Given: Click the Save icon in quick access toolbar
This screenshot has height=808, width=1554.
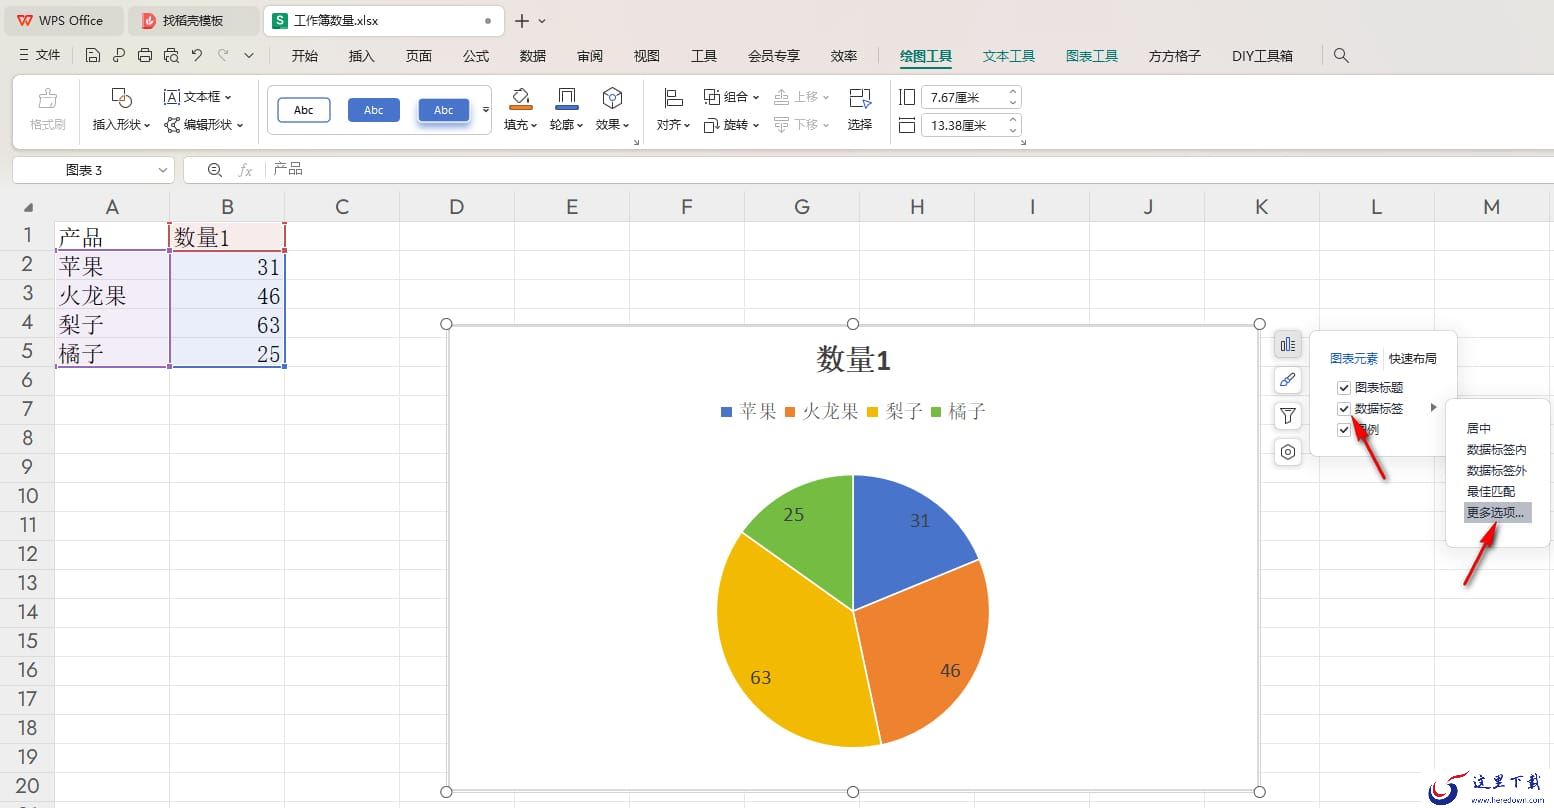Looking at the screenshot, I should tap(92, 55).
